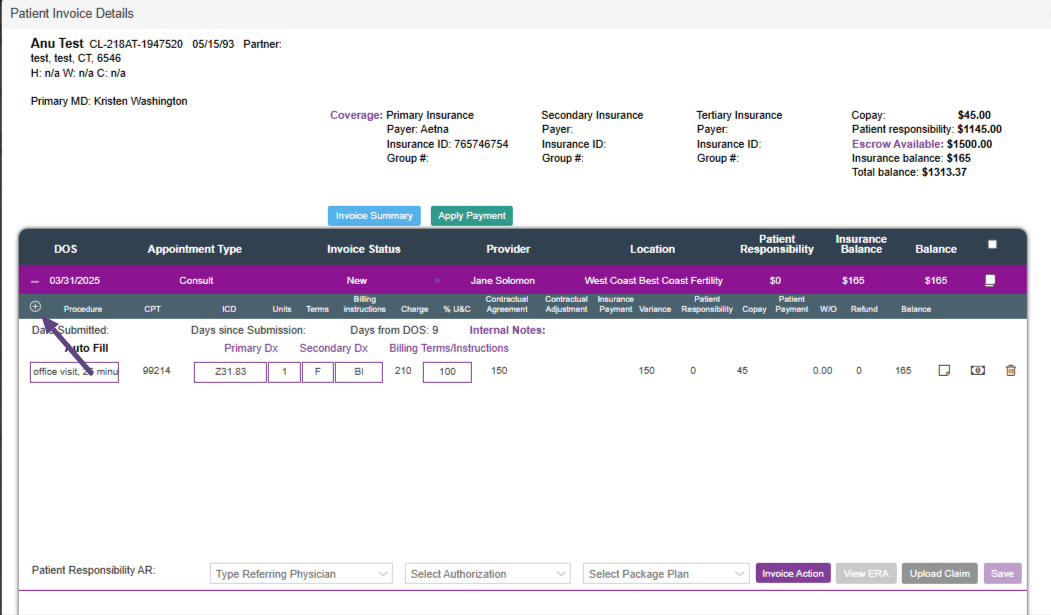
Task: Delete the office visit procedure row
Action: tap(1010, 371)
